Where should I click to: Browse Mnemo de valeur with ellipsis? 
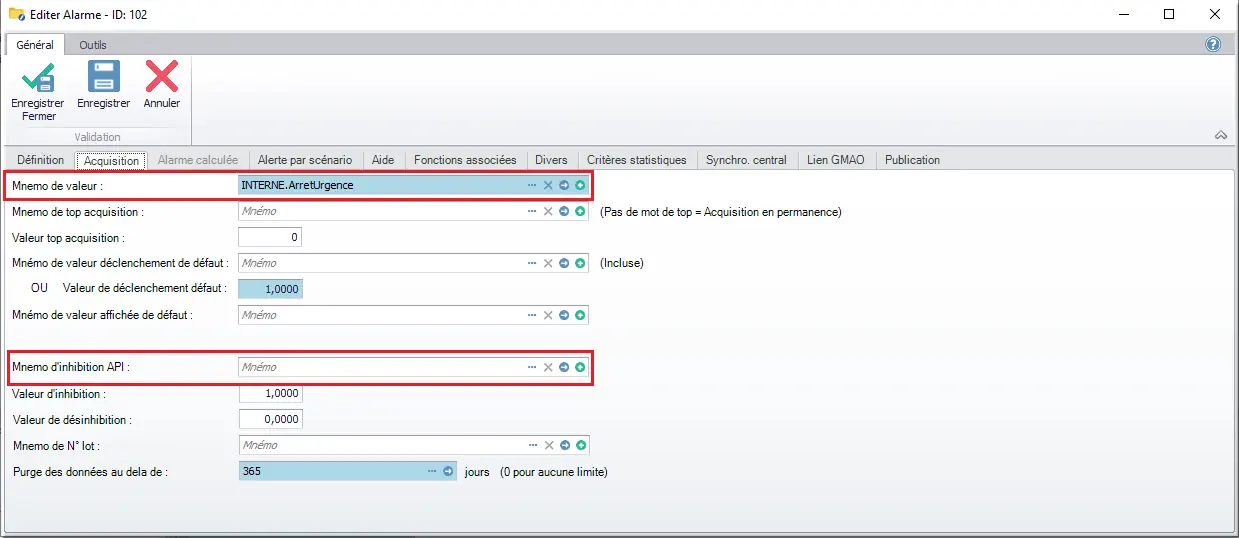pyautogui.click(x=532, y=185)
